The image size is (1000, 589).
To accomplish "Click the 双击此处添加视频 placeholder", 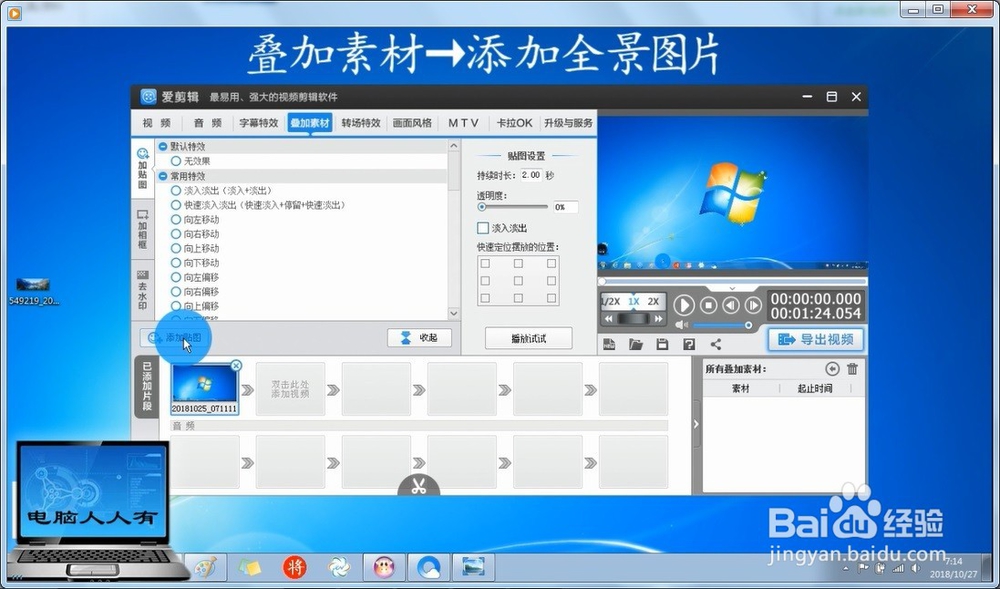I will coord(290,389).
